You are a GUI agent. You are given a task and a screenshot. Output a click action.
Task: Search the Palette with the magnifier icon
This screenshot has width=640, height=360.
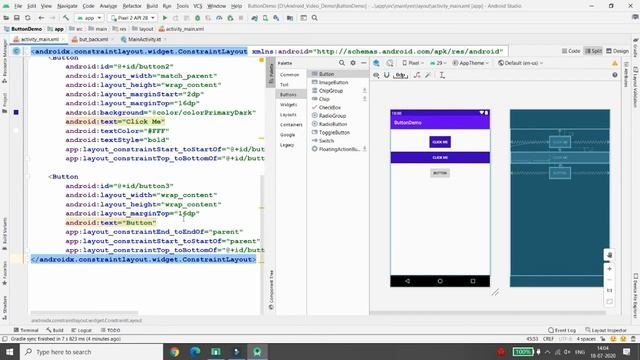click(x=342, y=63)
